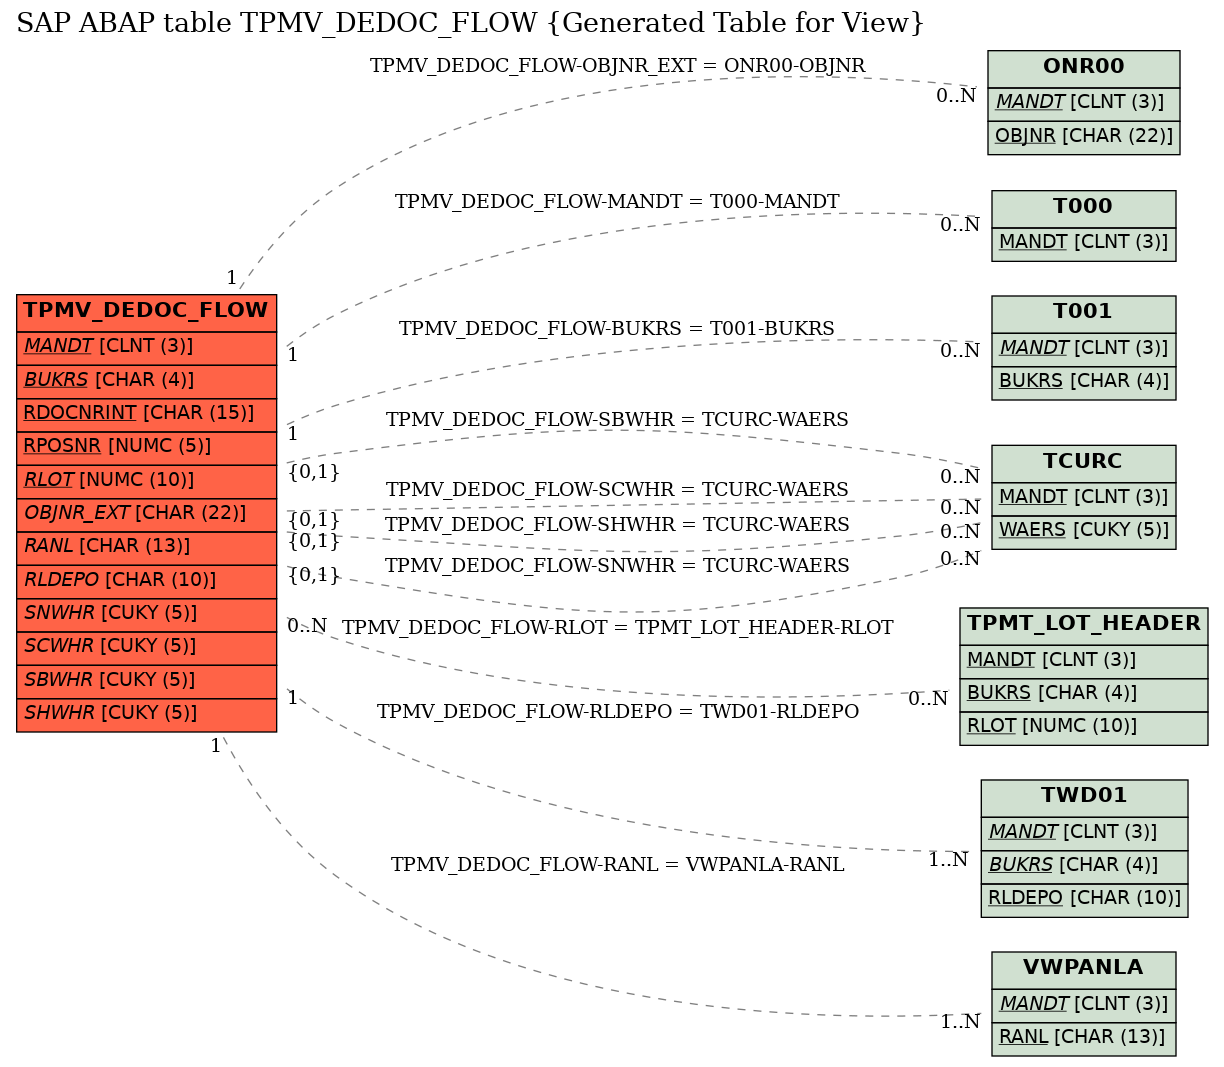The width and height of the screenshot is (1224, 1067).
Task: Click WAERS [CUKY (5)] in TCURC table
Action: pyautogui.click(x=1084, y=531)
